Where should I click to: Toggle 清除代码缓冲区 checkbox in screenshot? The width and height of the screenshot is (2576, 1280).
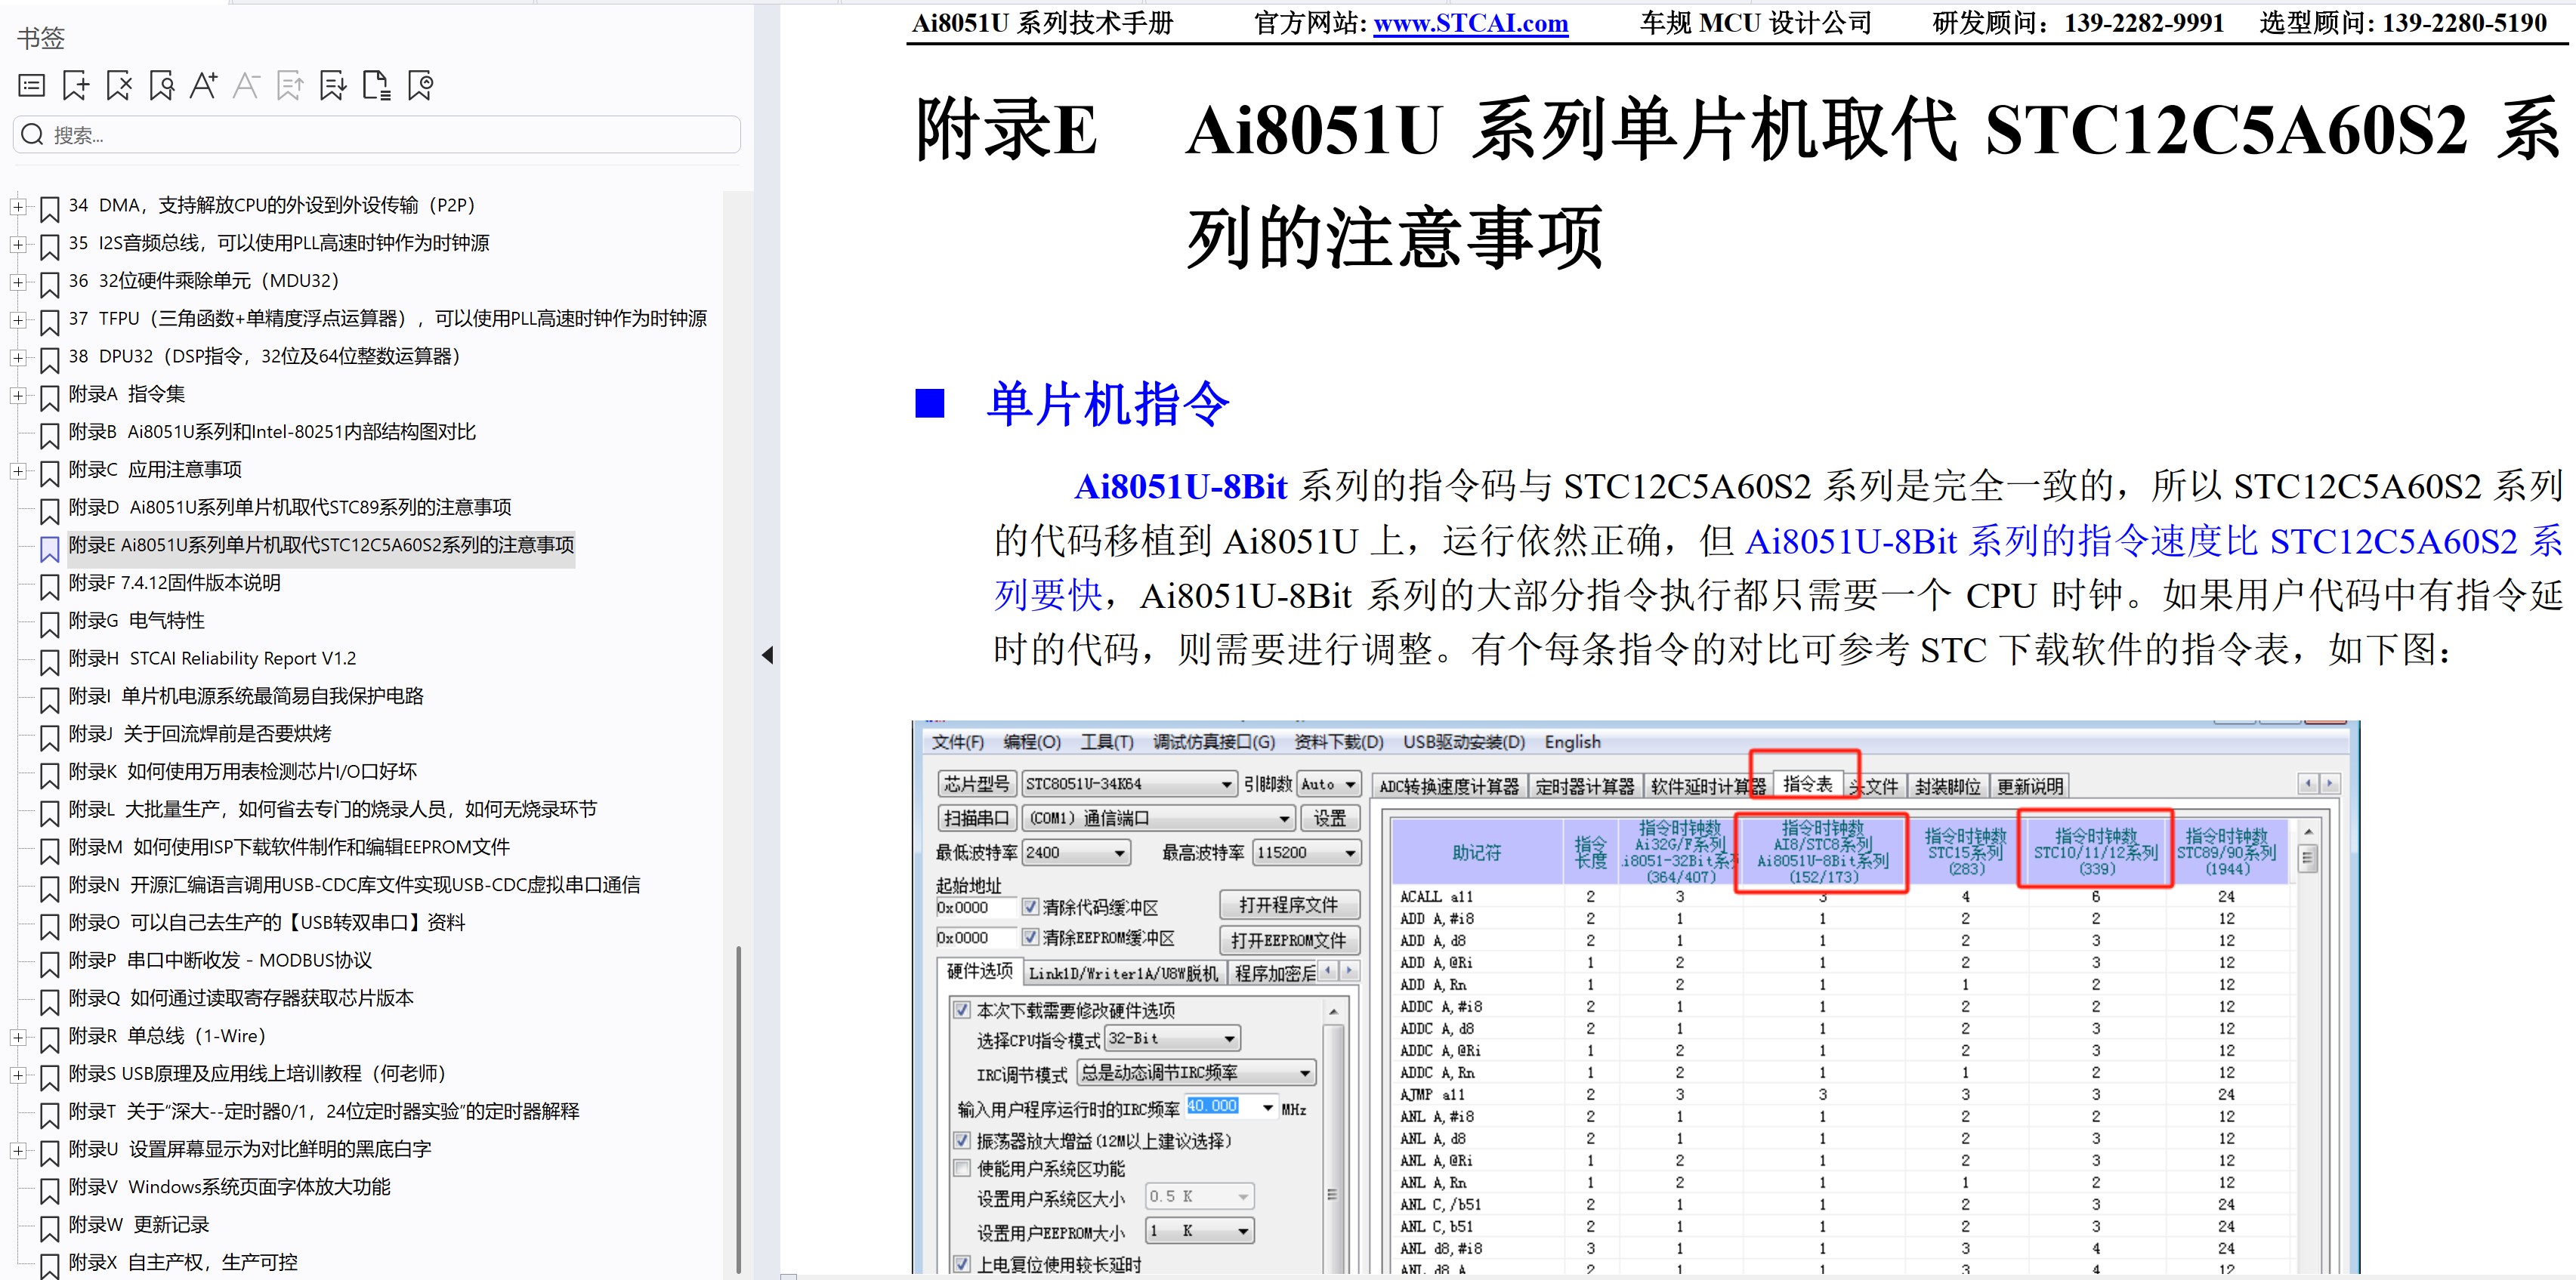coord(1030,907)
